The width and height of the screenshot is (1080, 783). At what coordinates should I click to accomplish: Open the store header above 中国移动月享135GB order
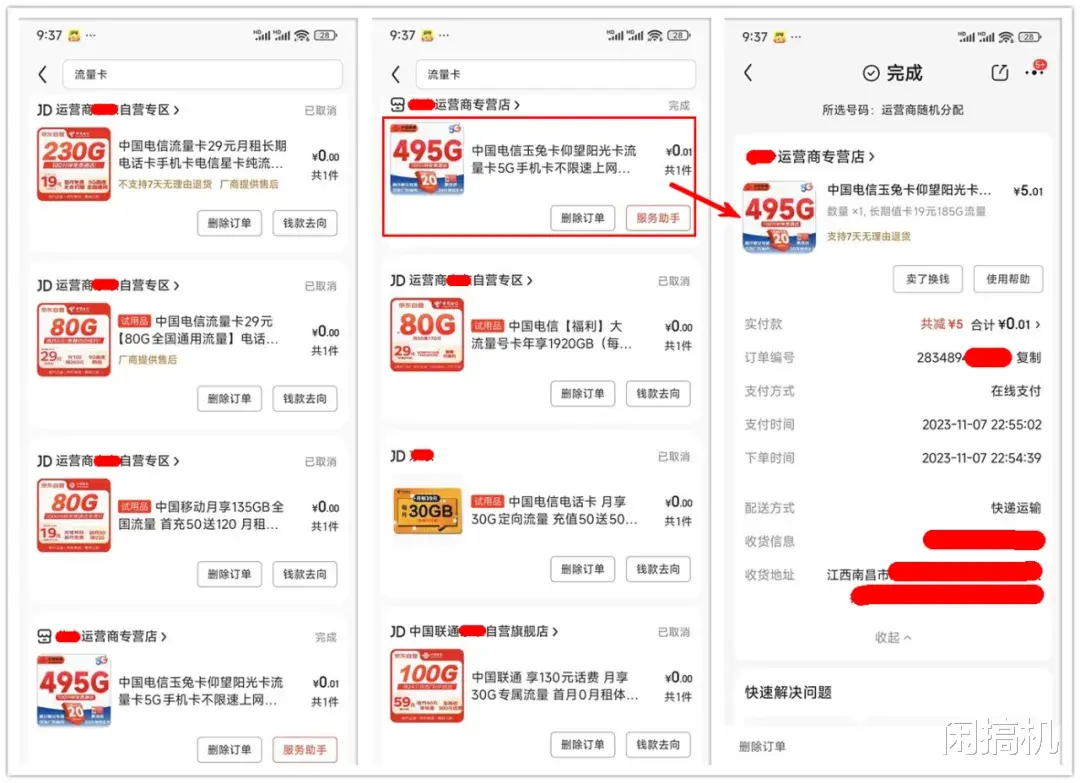coord(108,461)
